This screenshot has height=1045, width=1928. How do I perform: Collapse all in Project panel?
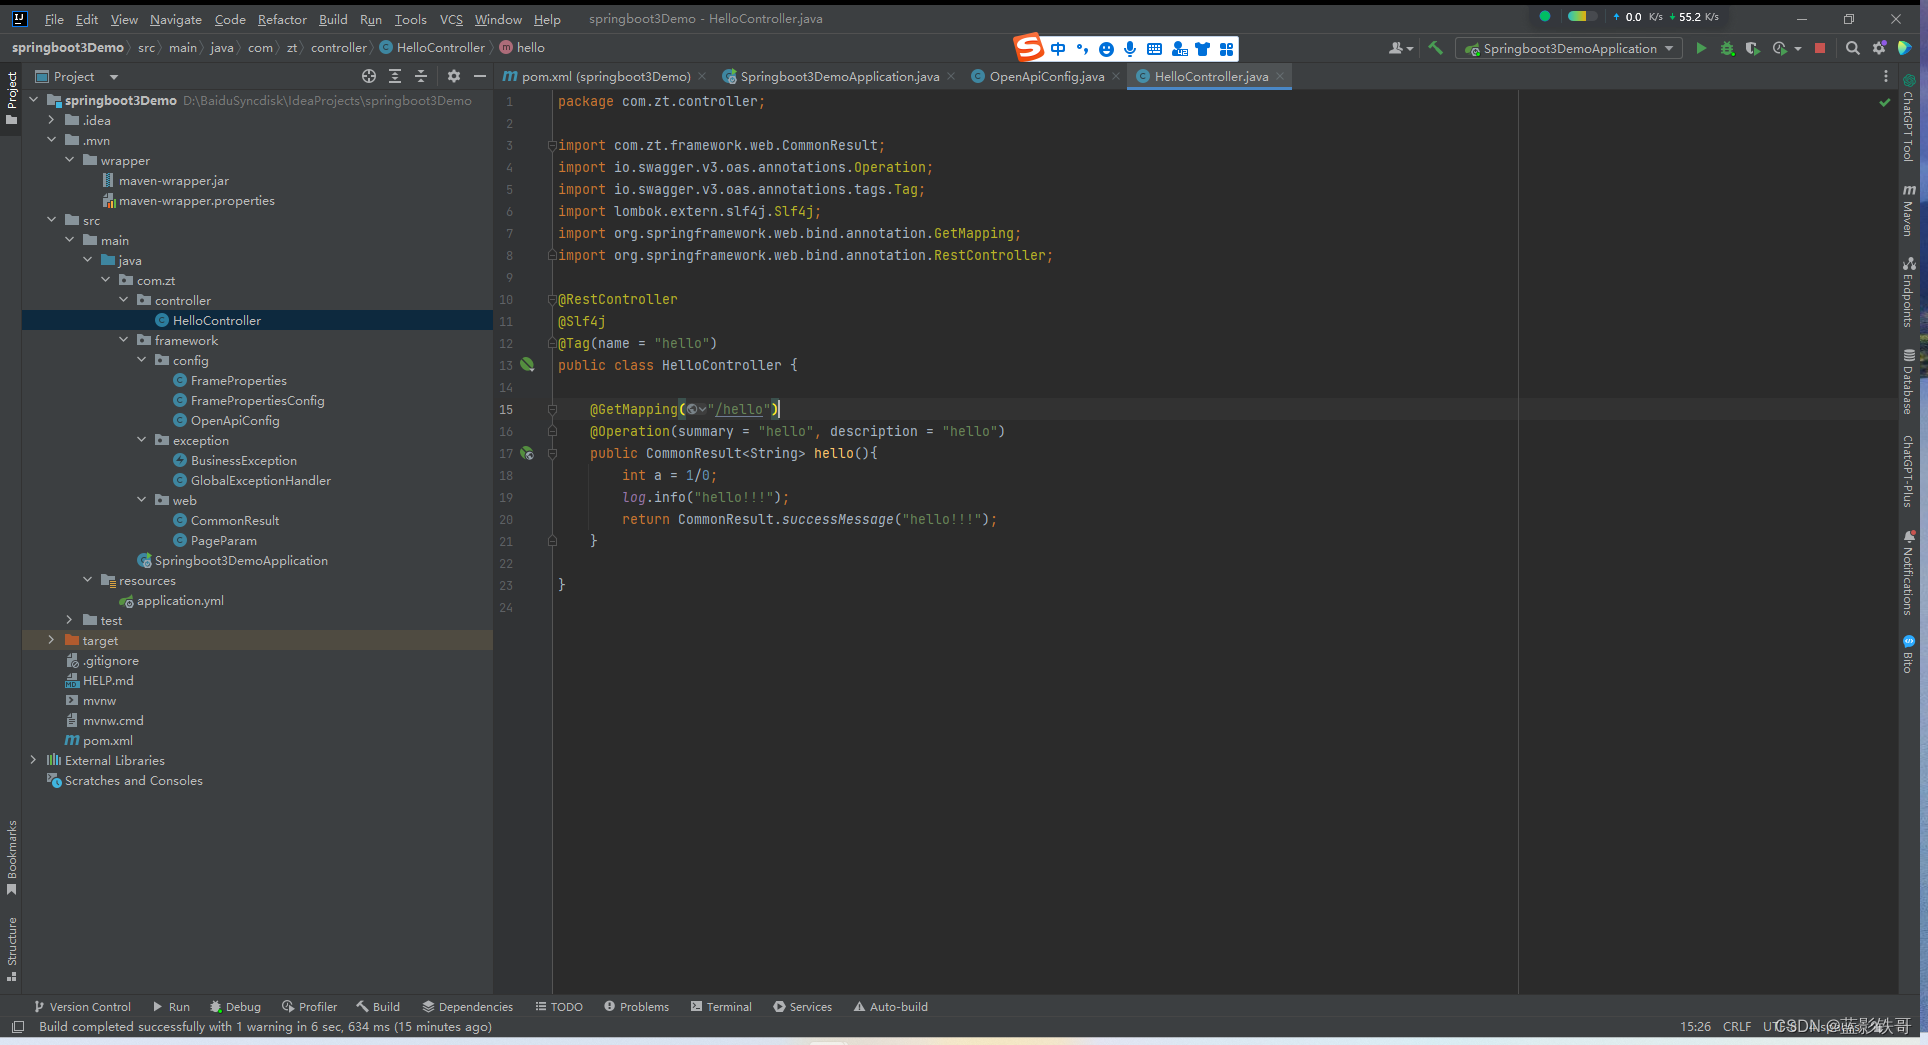click(421, 76)
